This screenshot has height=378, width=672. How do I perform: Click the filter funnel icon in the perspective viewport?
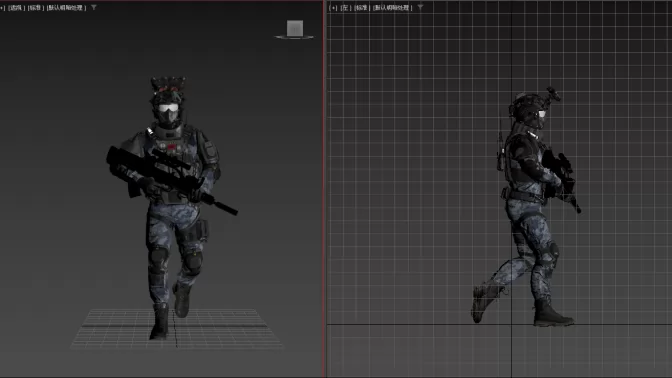[x=94, y=7]
